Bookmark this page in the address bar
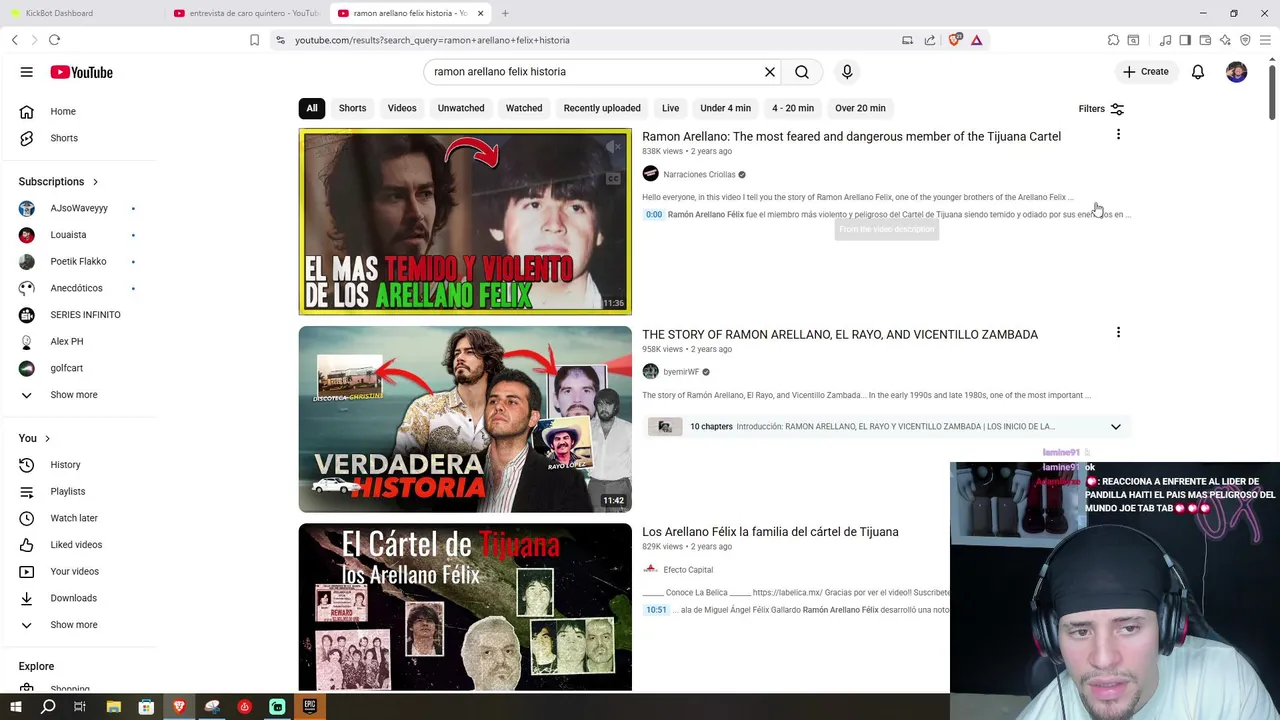Image resolution: width=1280 pixels, height=720 pixels. [254, 40]
